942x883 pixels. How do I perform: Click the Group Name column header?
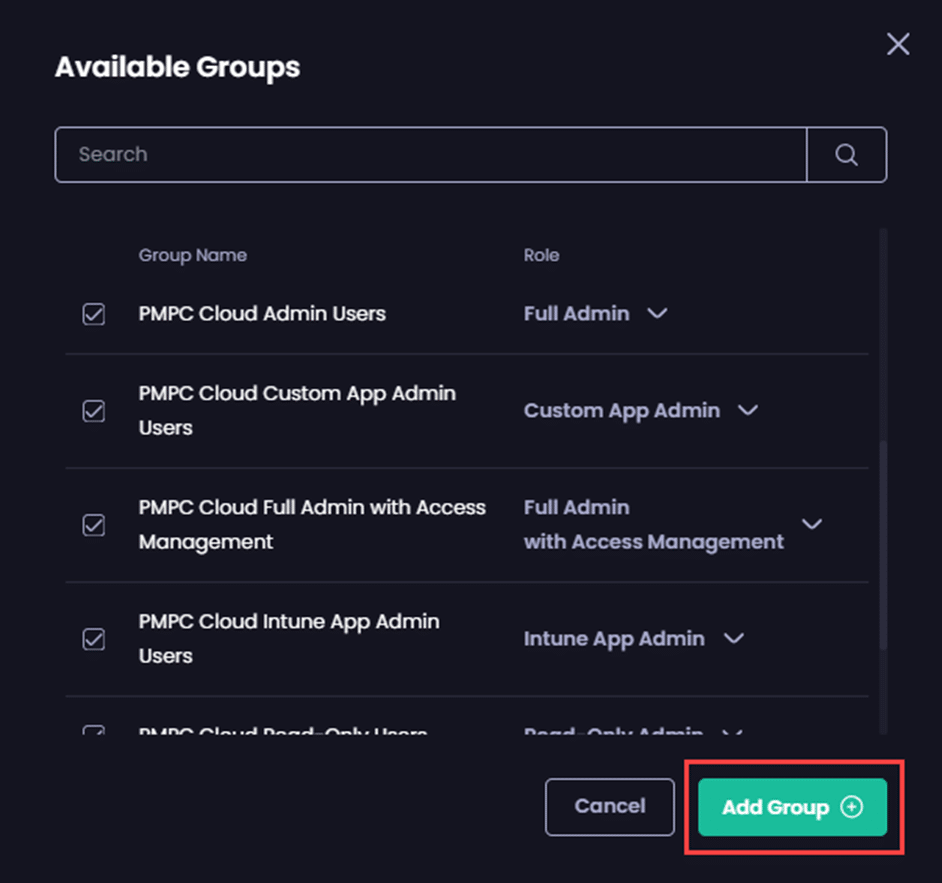point(192,255)
